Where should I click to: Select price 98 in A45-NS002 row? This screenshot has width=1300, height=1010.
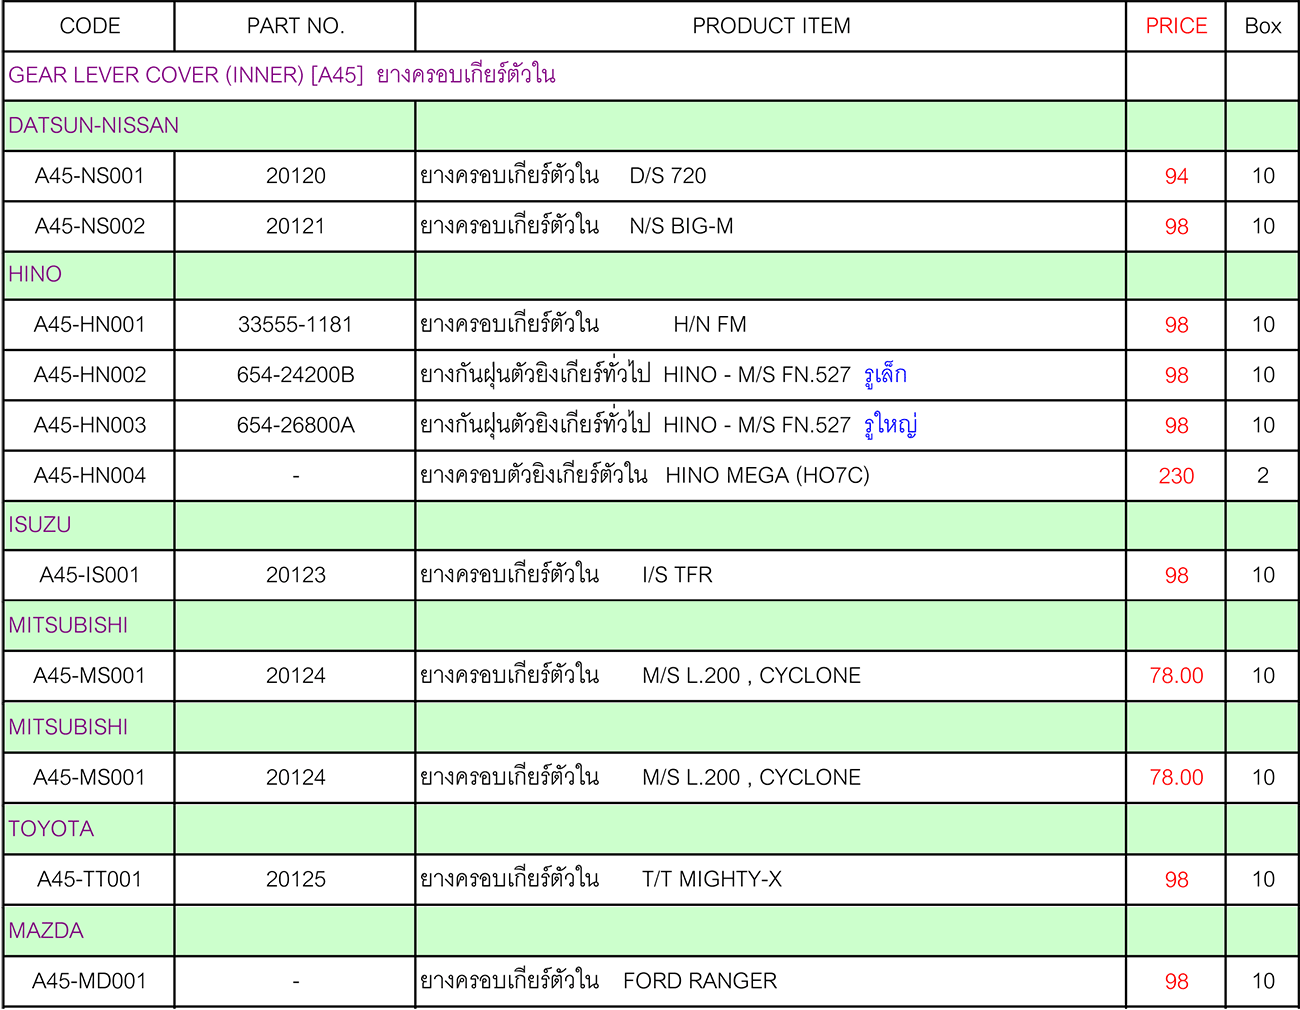click(x=1176, y=226)
